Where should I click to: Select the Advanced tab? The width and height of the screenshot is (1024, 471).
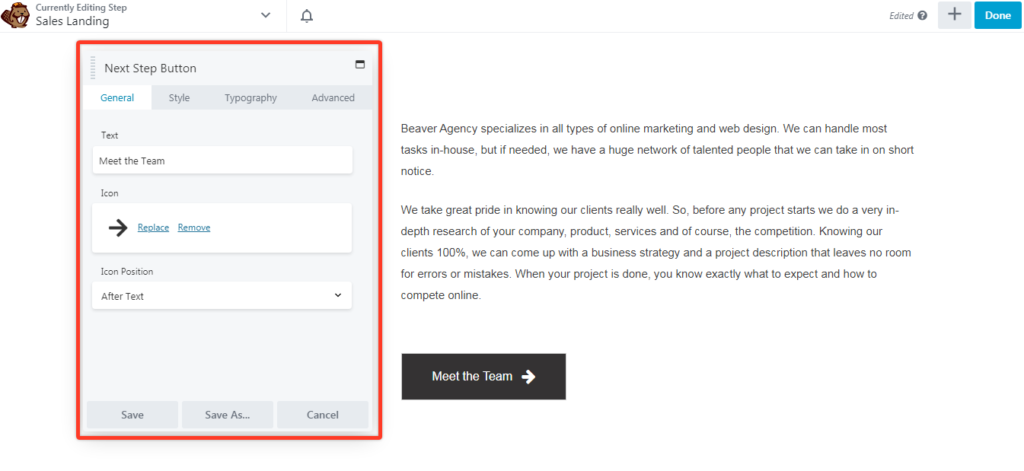click(333, 98)
